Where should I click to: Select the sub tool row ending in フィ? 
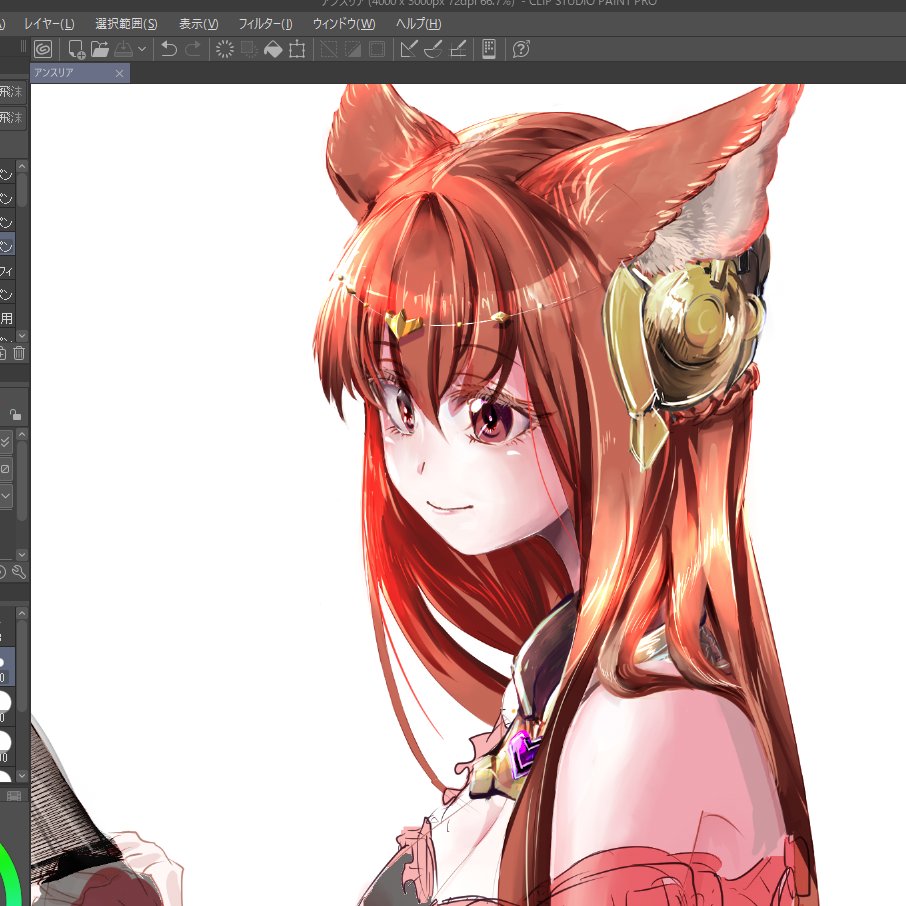coord(8,270)
